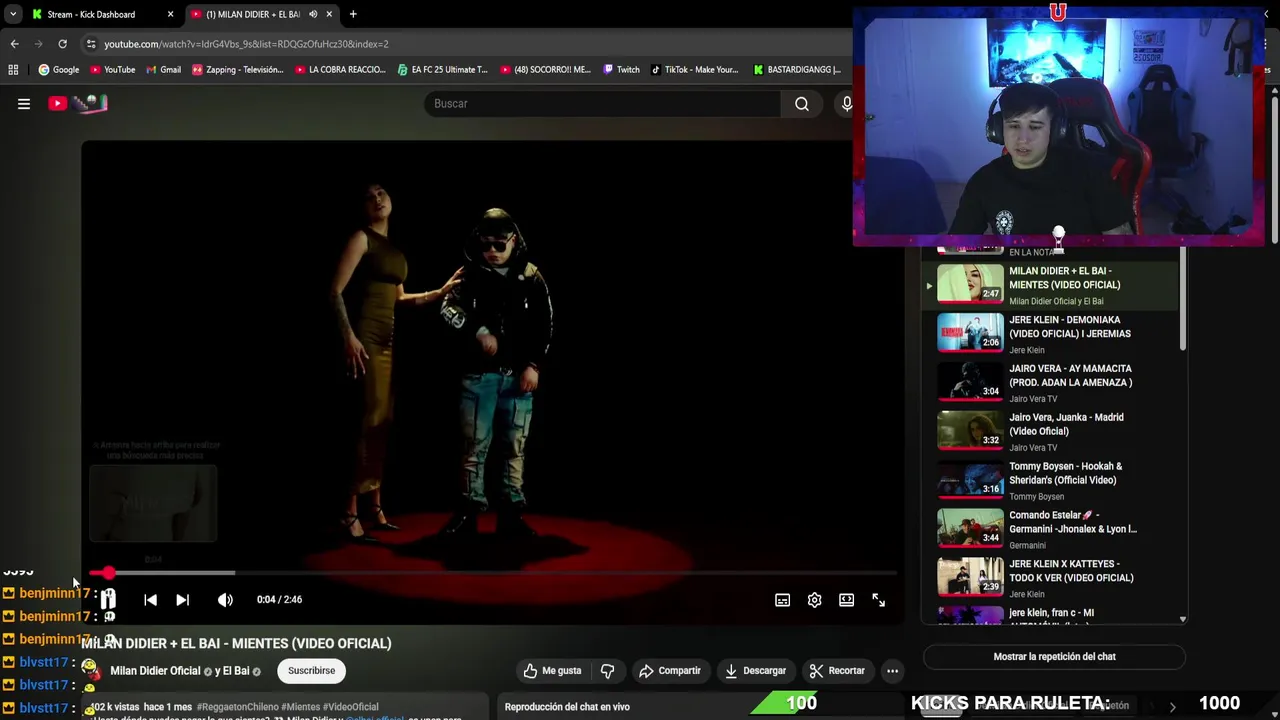Download the video with Descargar

[x=756, y=671]
